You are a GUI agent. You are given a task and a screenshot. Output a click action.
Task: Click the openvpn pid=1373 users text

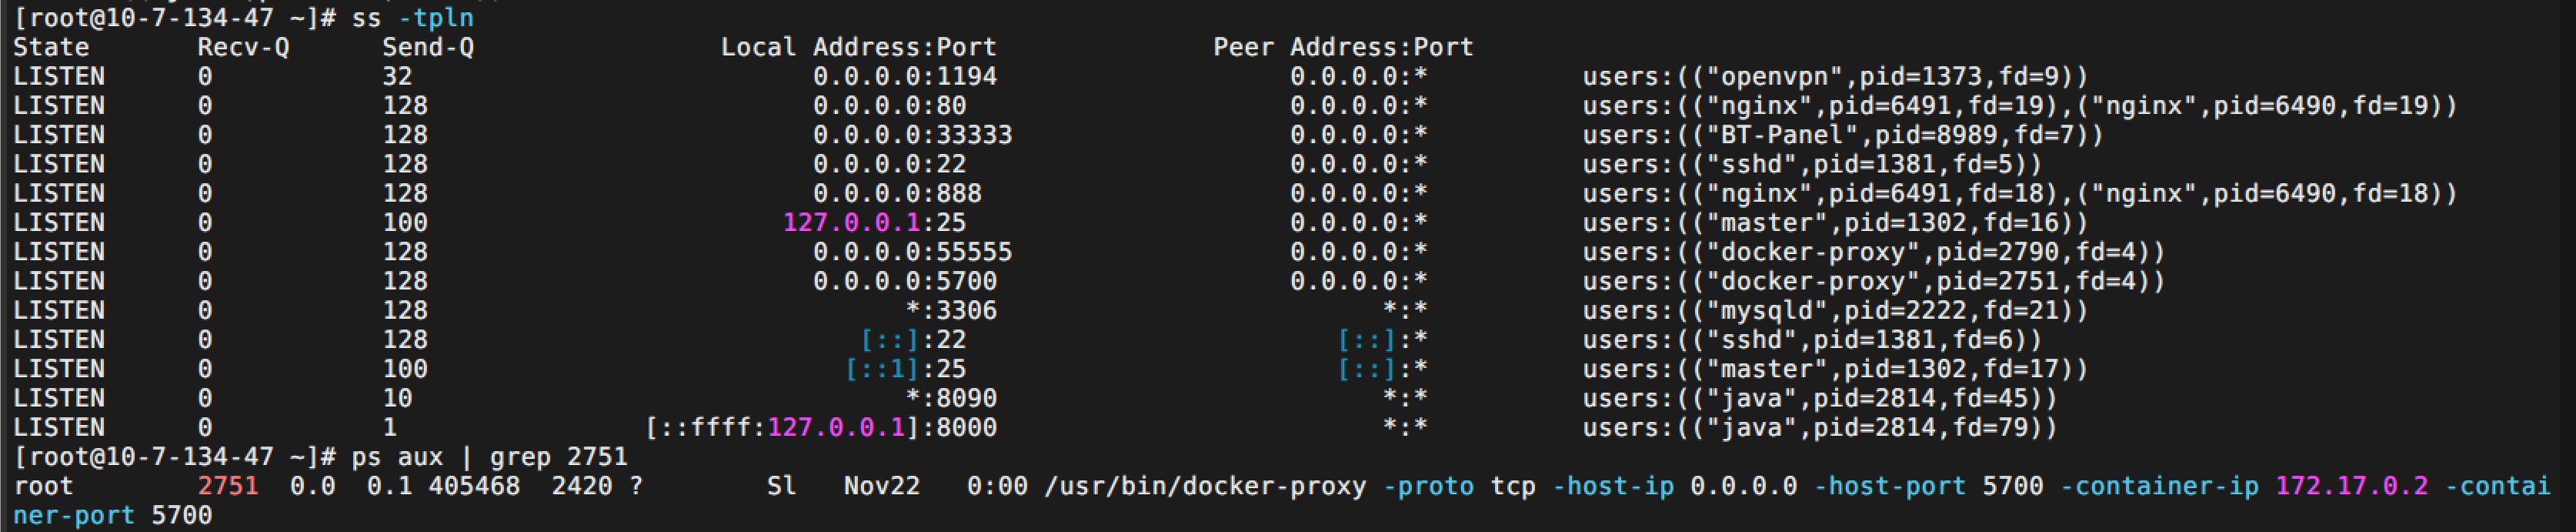click(x=1835, y=76)
